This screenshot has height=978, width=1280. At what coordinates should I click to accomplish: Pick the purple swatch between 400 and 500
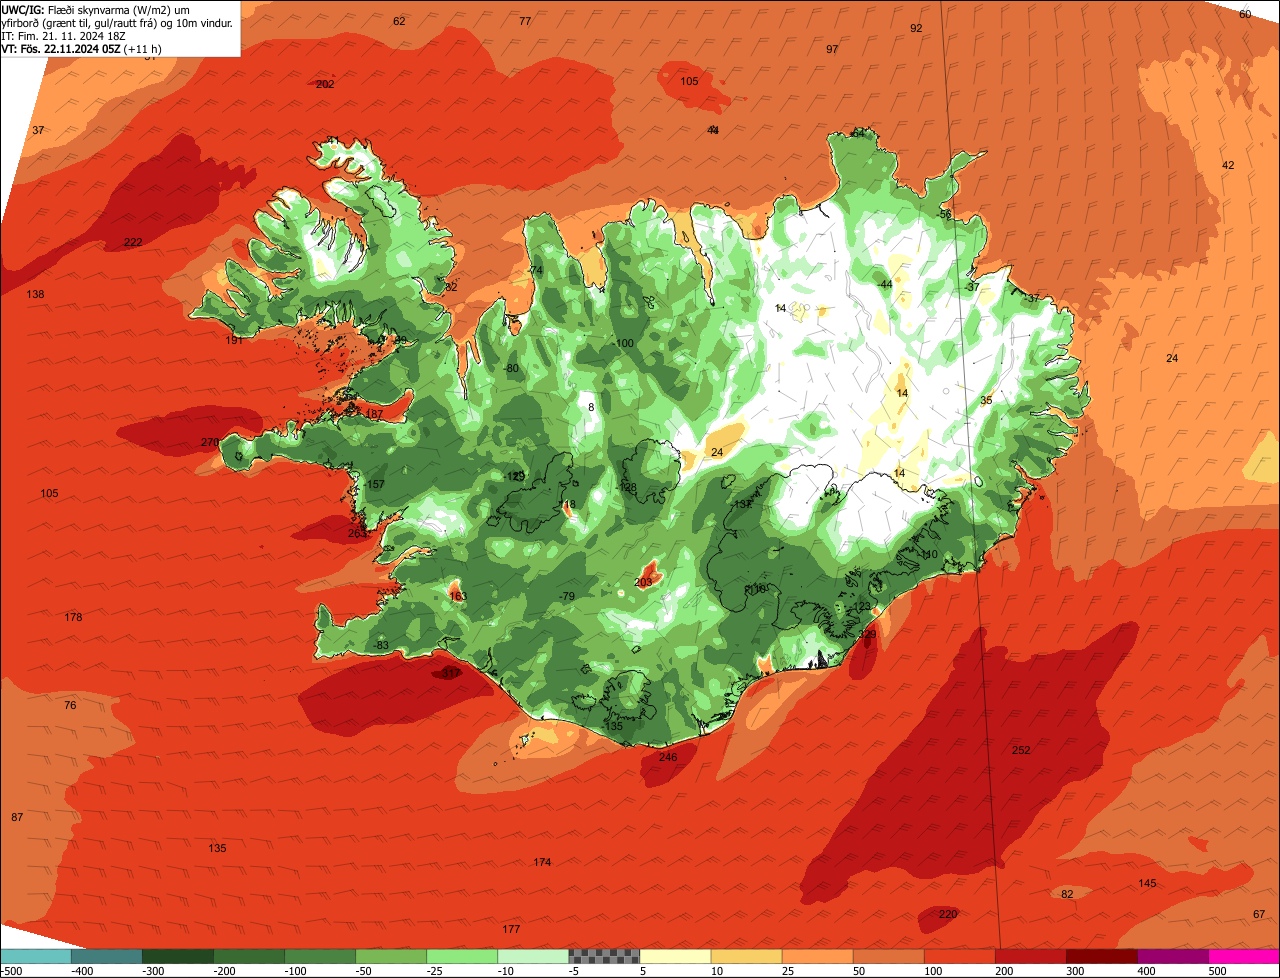[x=1172, y=955]
